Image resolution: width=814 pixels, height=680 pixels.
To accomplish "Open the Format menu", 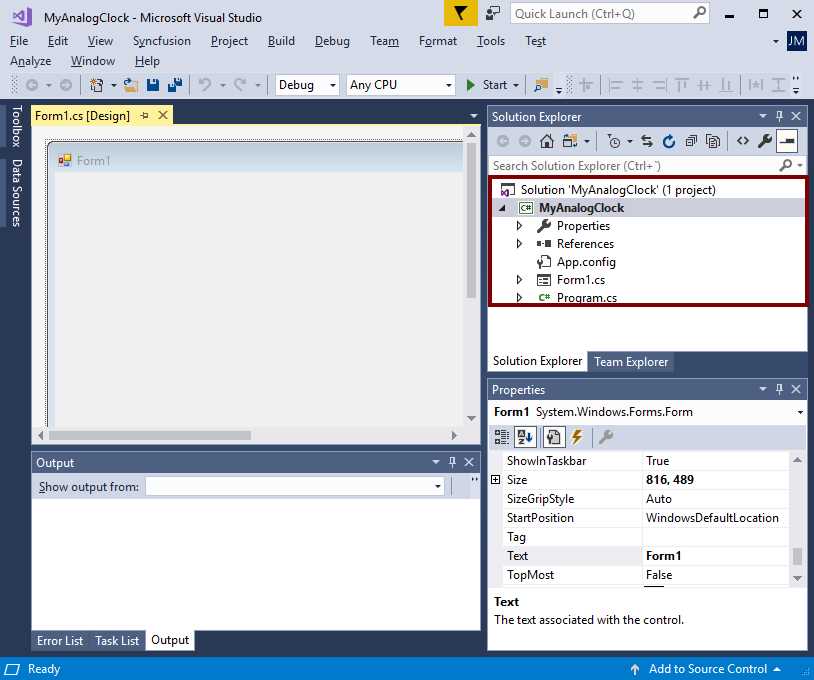I will coord(438,41).
